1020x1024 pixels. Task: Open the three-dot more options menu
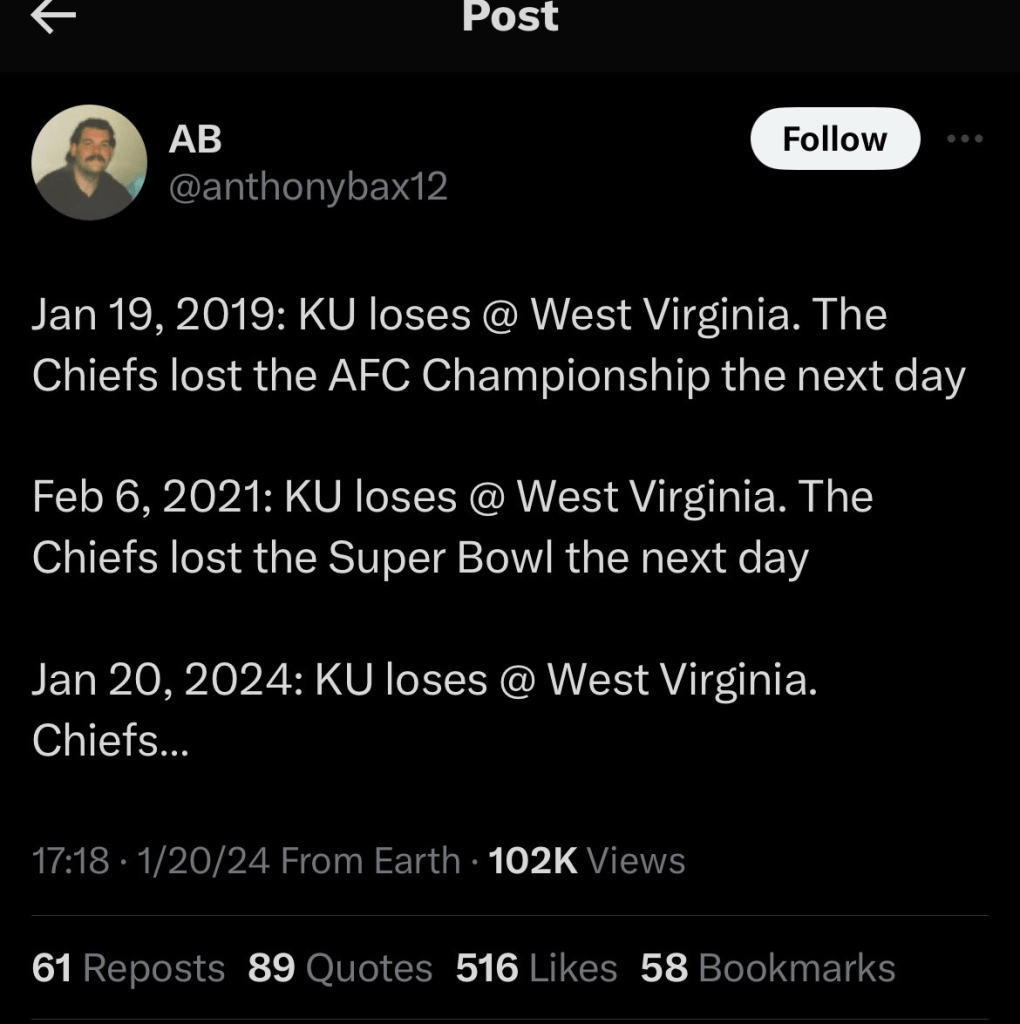tap(965, 139)
